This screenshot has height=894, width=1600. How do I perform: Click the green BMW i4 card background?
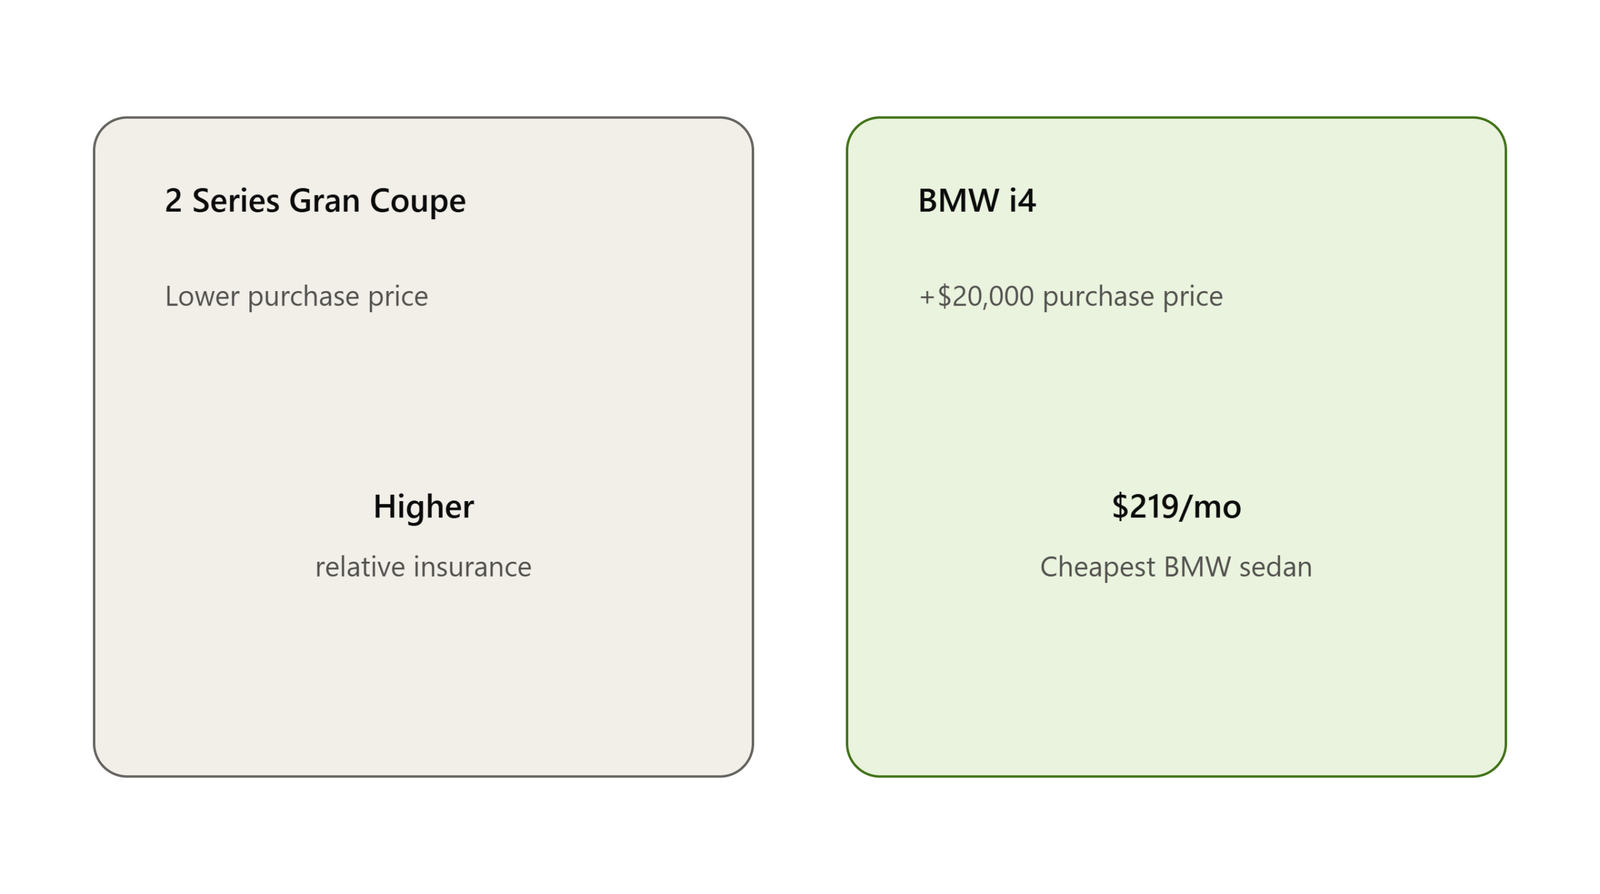point(1176,680)
